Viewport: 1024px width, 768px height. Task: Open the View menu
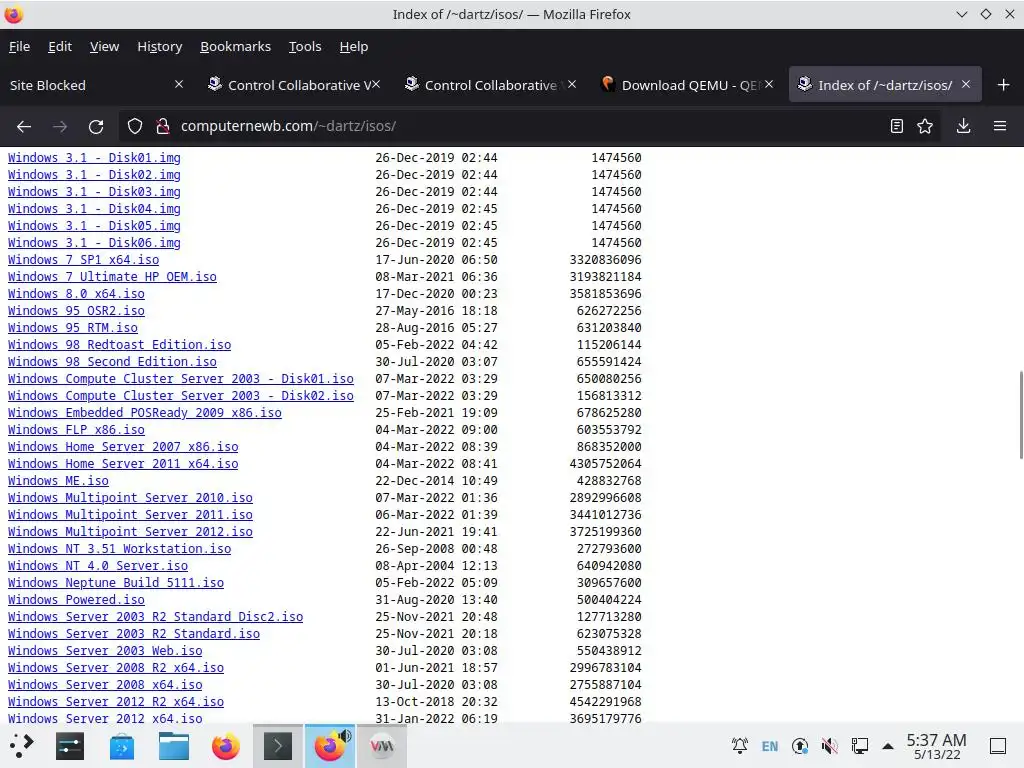coord(104,46)
